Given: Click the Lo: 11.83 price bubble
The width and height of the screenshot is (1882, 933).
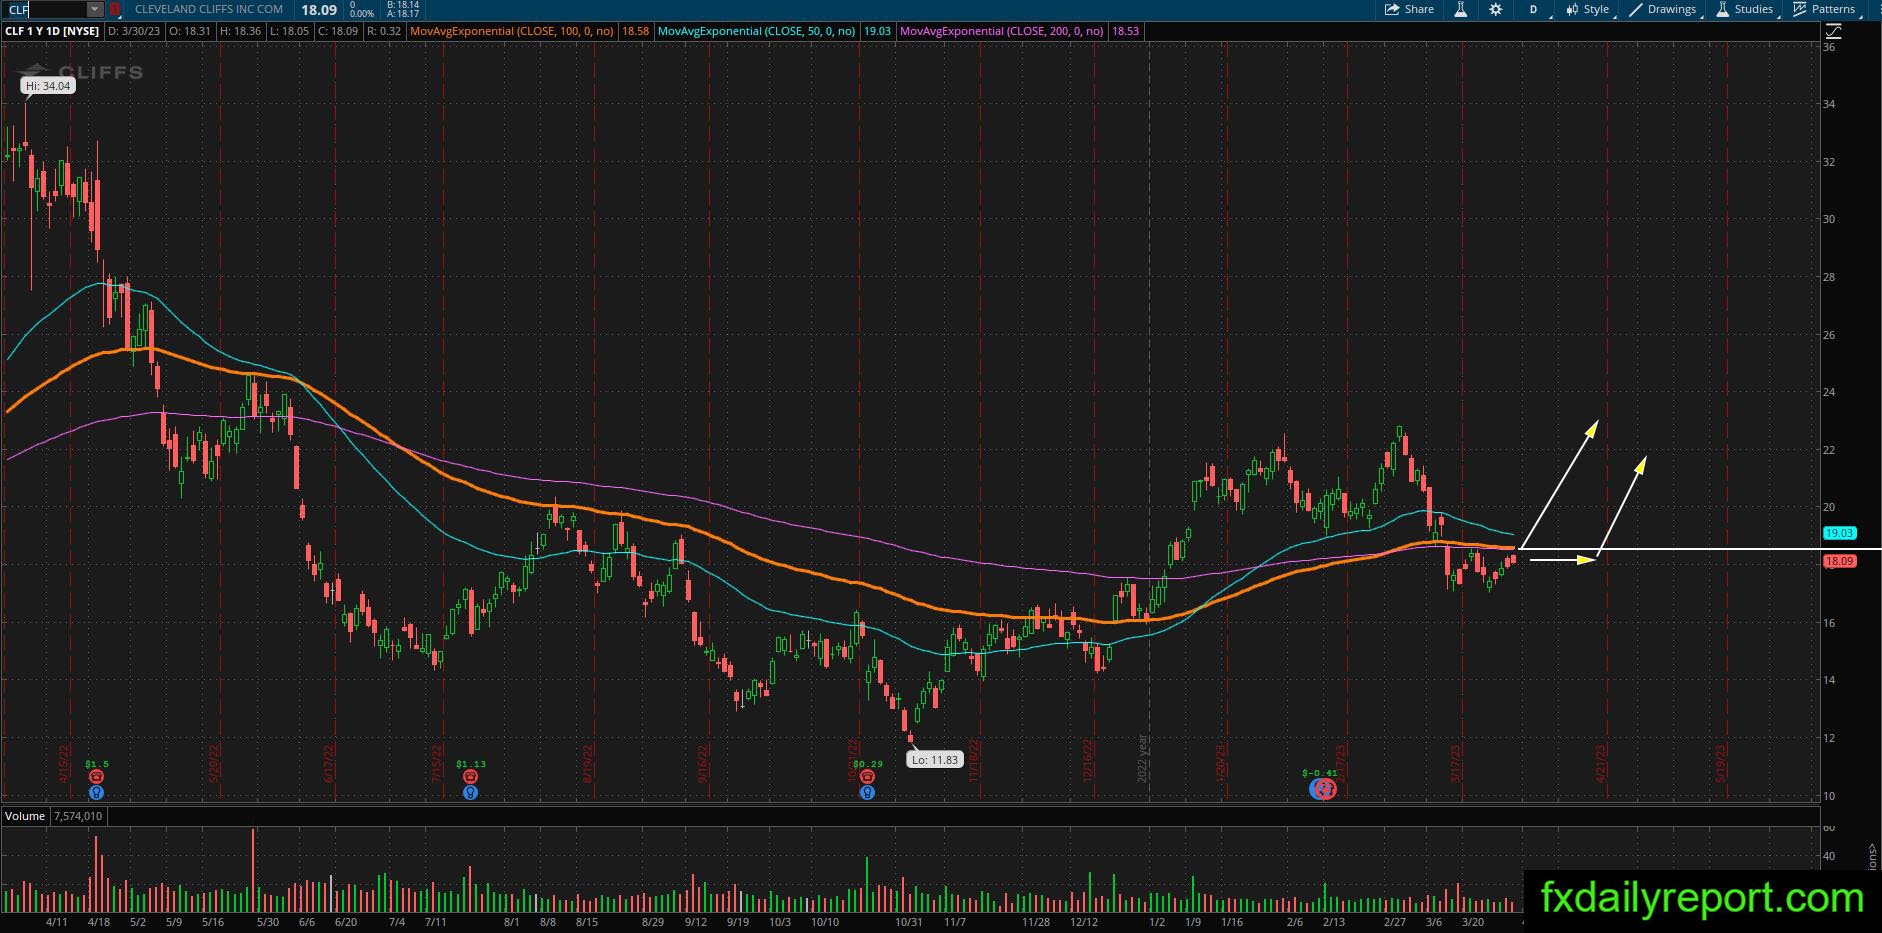Looking at the screenshot, I should click(934, 760).
